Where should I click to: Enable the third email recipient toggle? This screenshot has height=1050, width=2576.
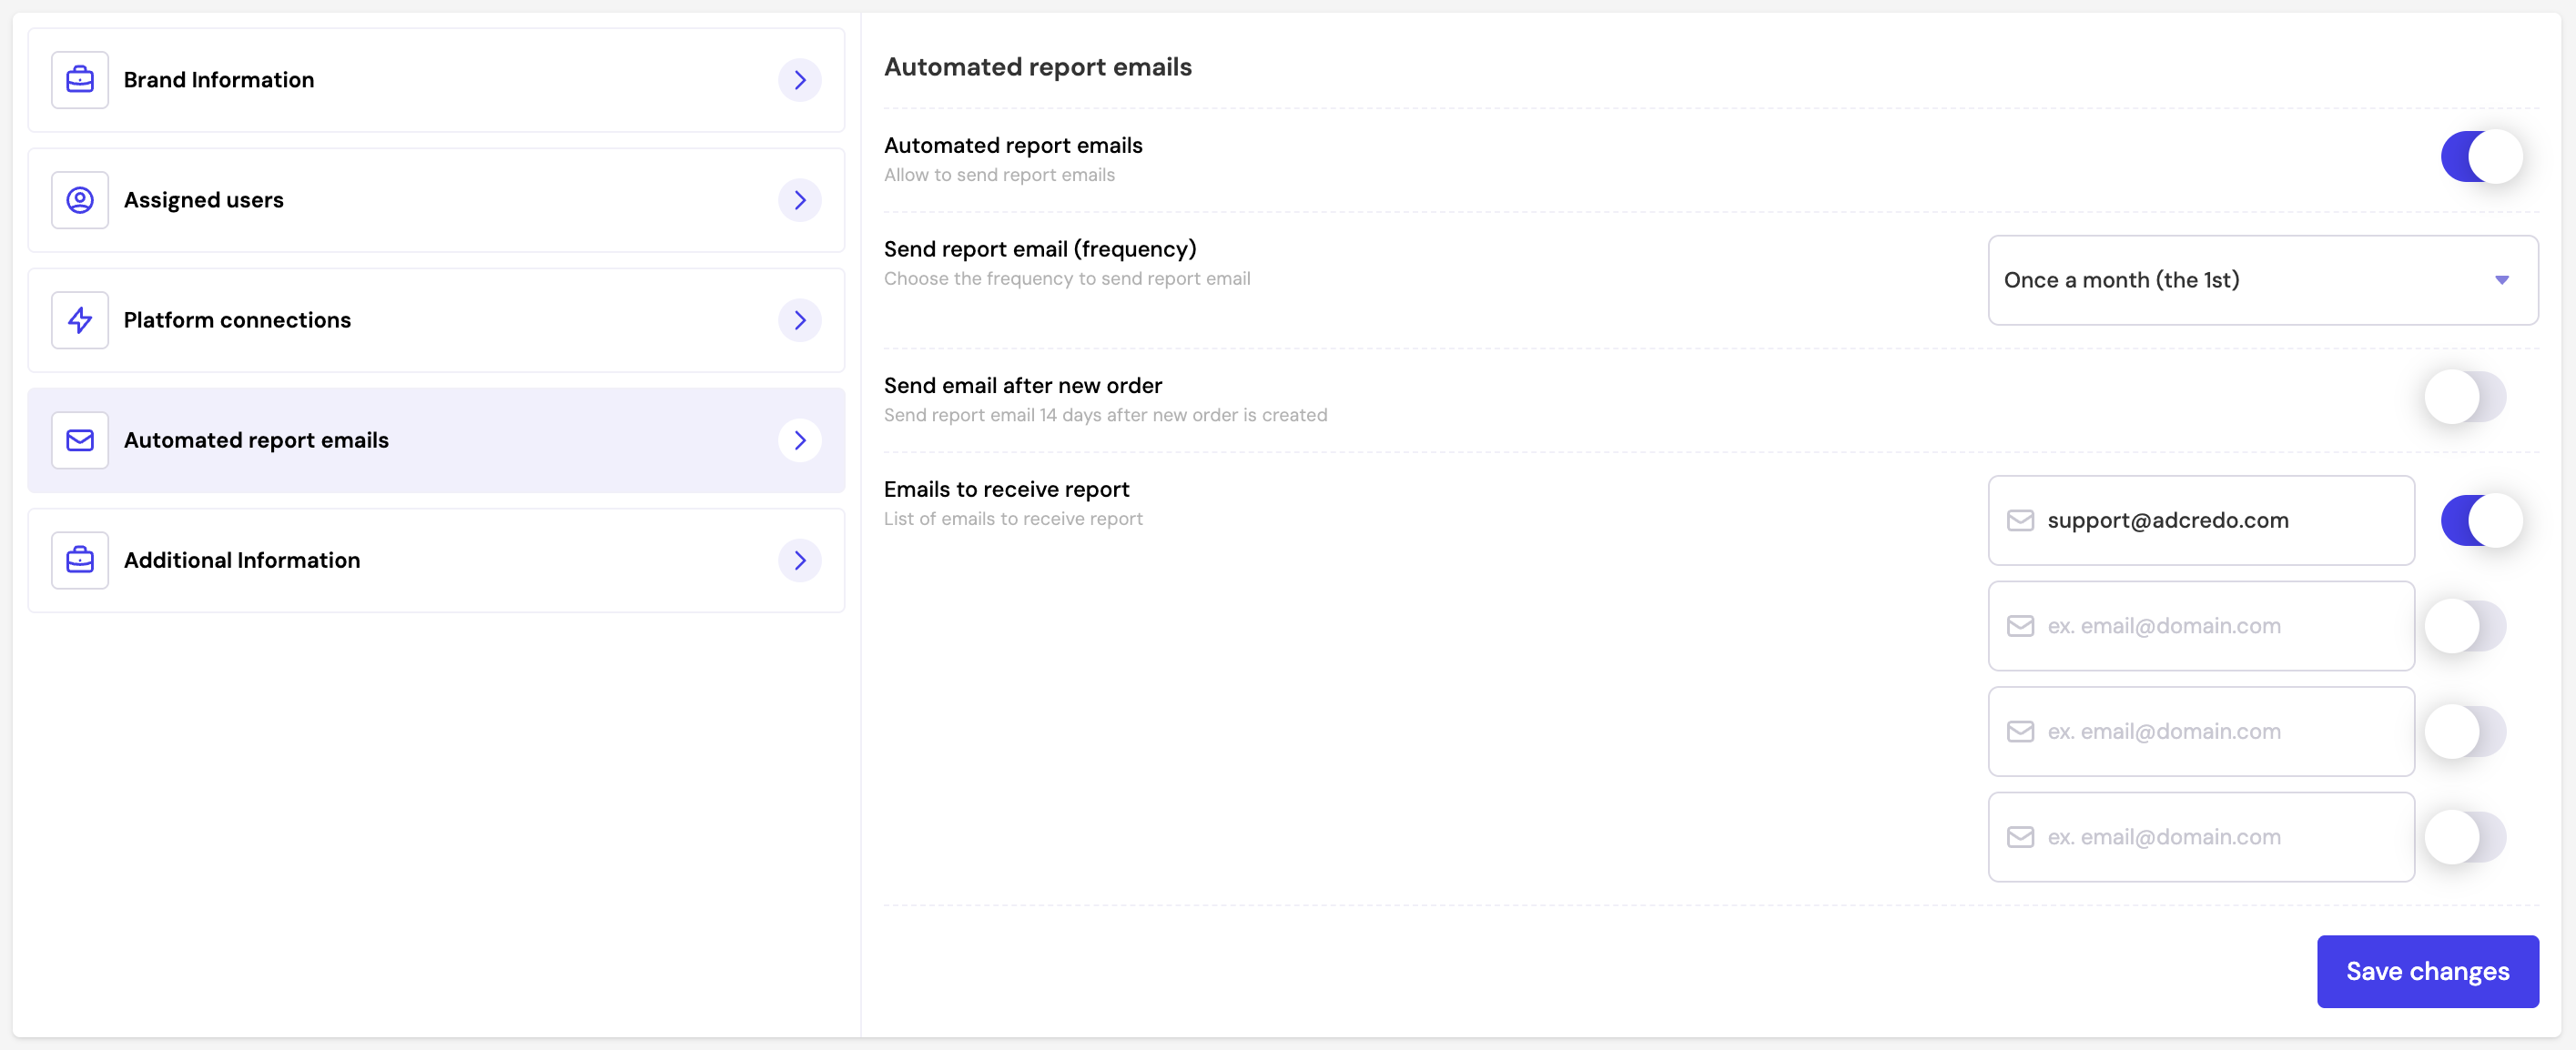pyautogui.click(x=2465, y=732)
